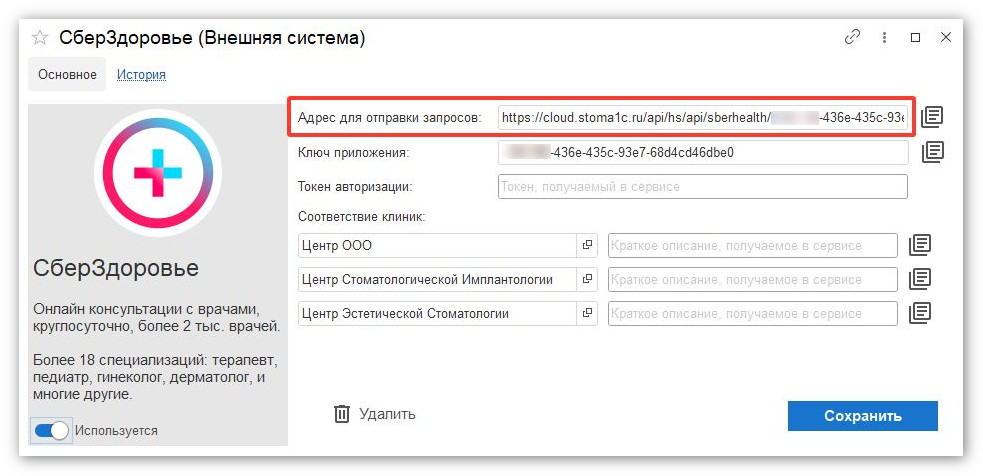Click description field for Центр ООО row
983x476 pixels.
coord(752,245)
